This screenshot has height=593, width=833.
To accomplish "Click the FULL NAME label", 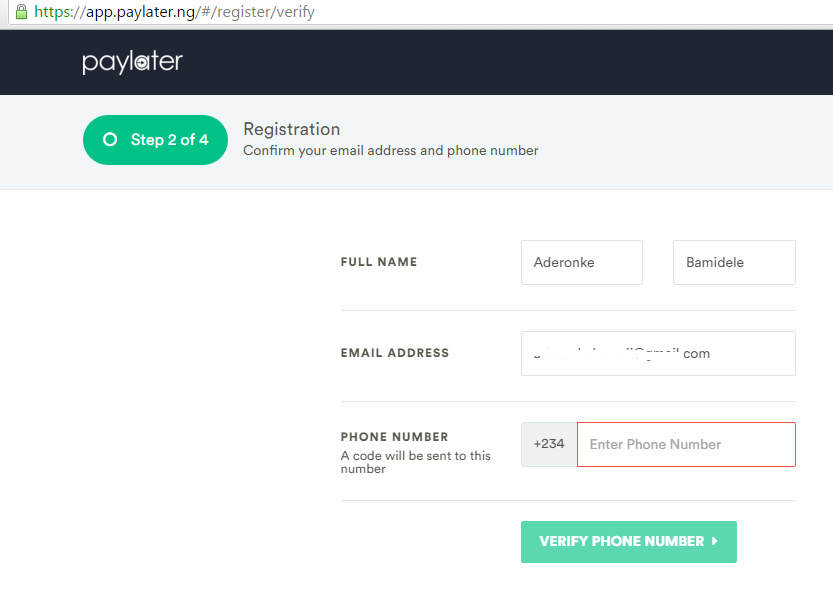I will (379, 262).
